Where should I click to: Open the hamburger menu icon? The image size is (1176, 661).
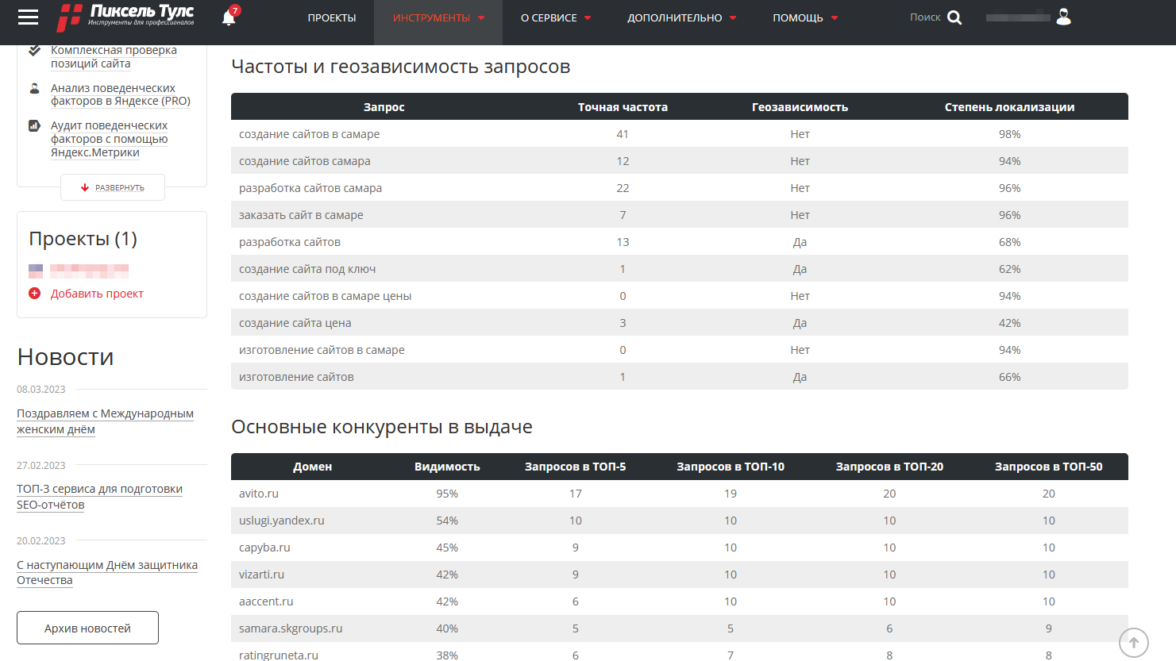click(x=28, y=17)
